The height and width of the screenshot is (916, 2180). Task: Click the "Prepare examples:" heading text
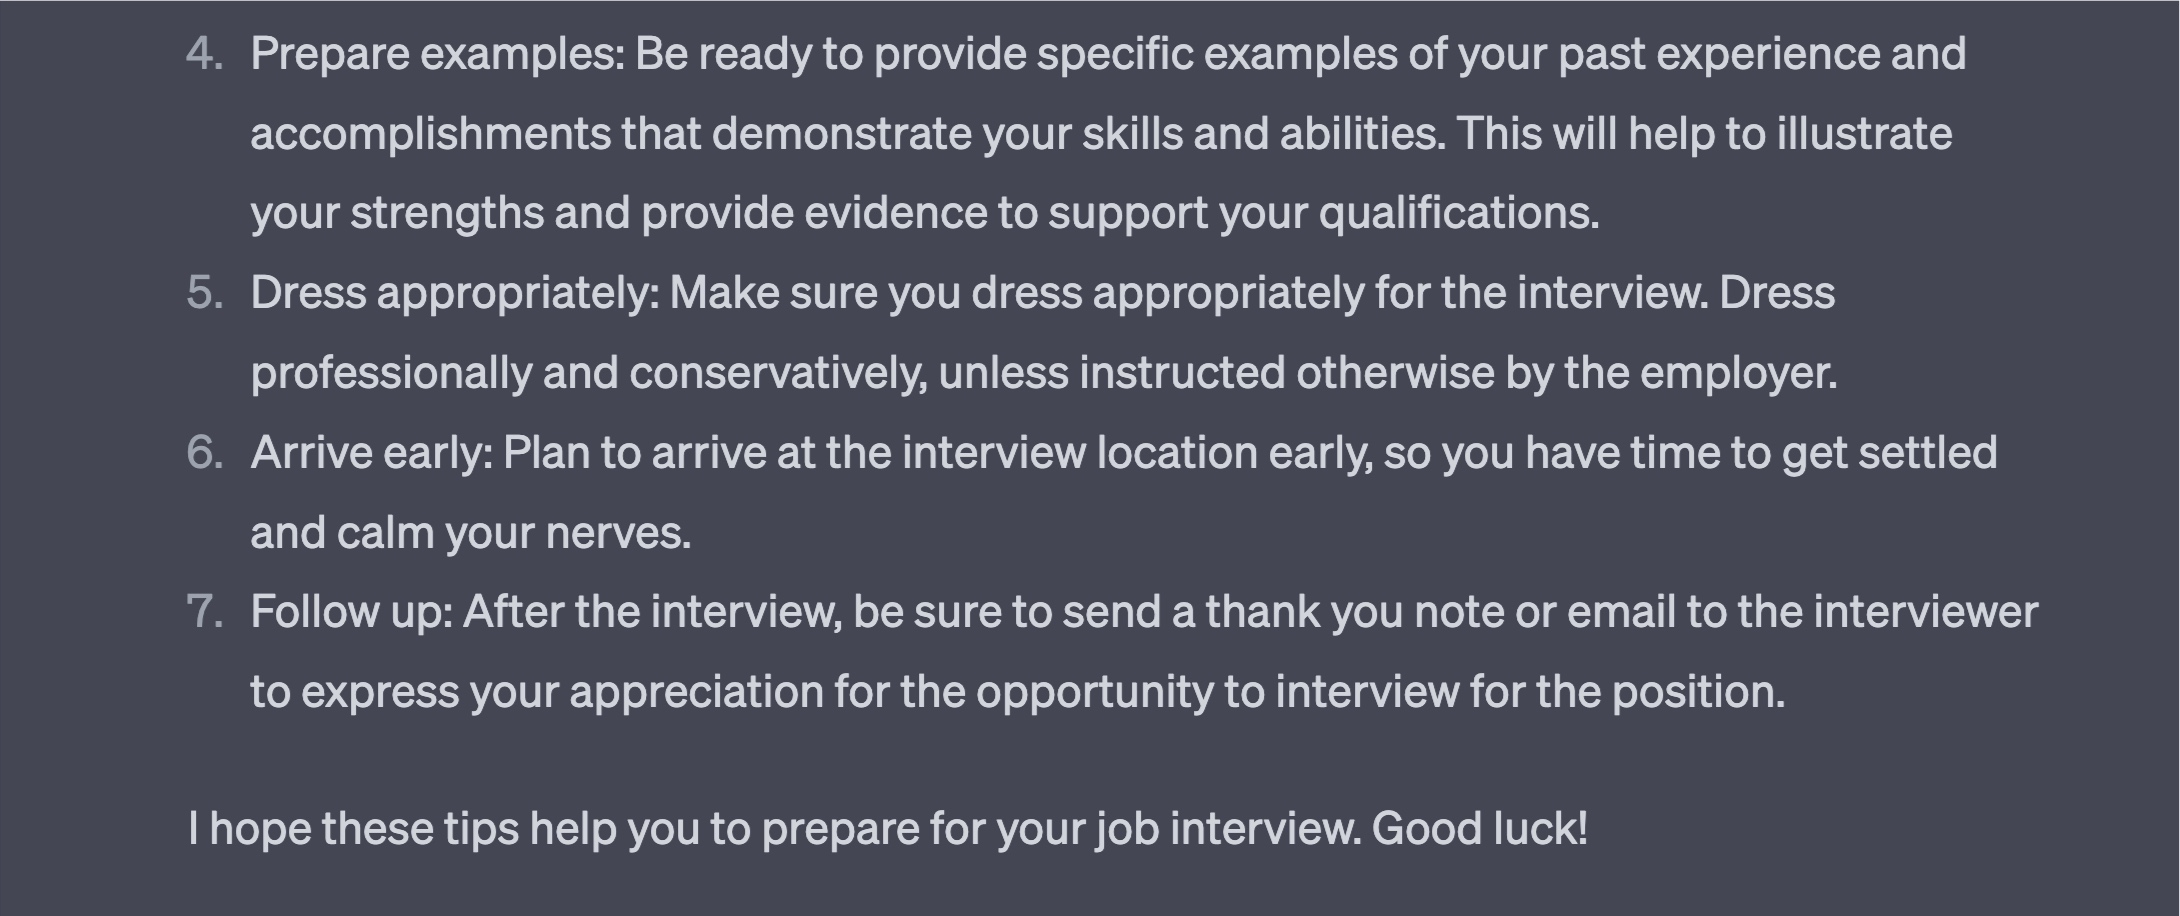pyautogui.click(x=438, y=56)
